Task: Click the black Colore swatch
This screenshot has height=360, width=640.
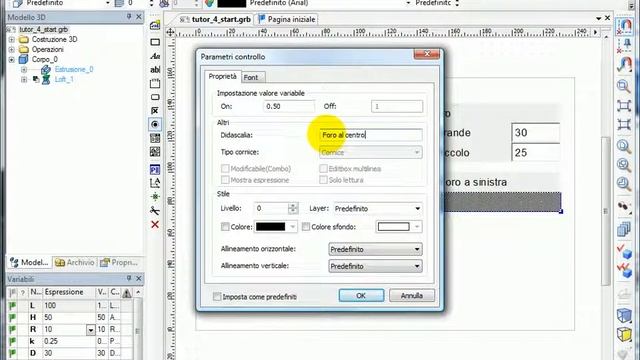Action: pos(270,227)
